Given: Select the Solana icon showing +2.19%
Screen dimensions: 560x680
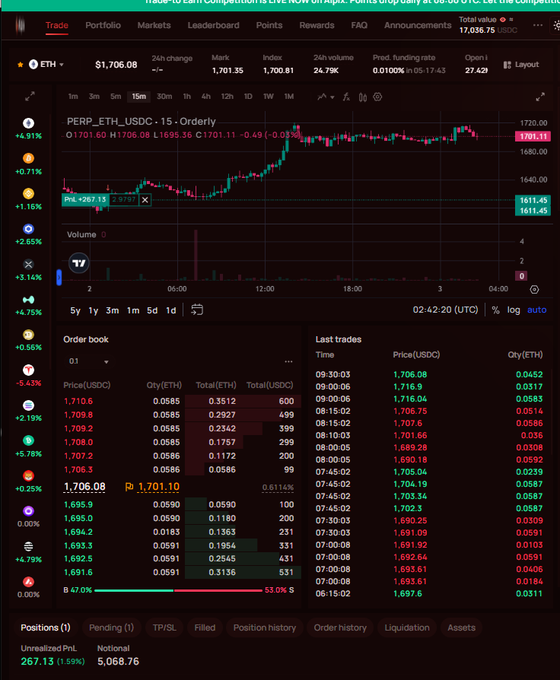Looking at the screenshot, I should [x=29, y=405].
